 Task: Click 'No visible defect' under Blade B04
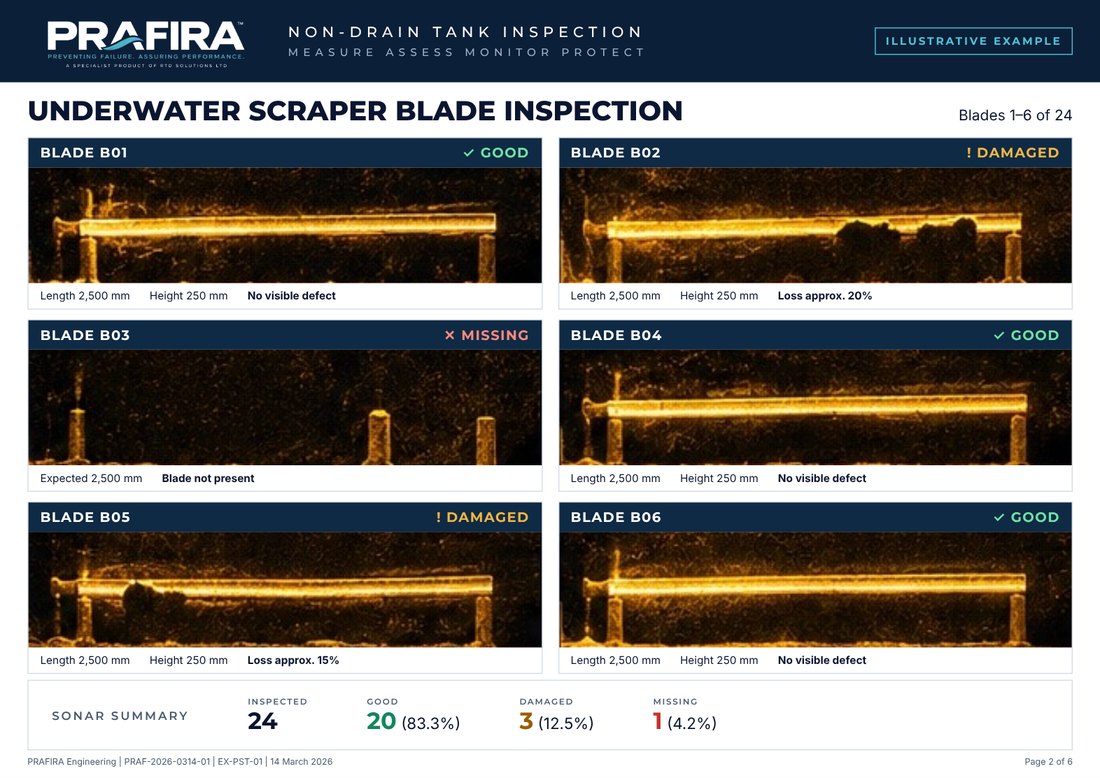point(821,478)
